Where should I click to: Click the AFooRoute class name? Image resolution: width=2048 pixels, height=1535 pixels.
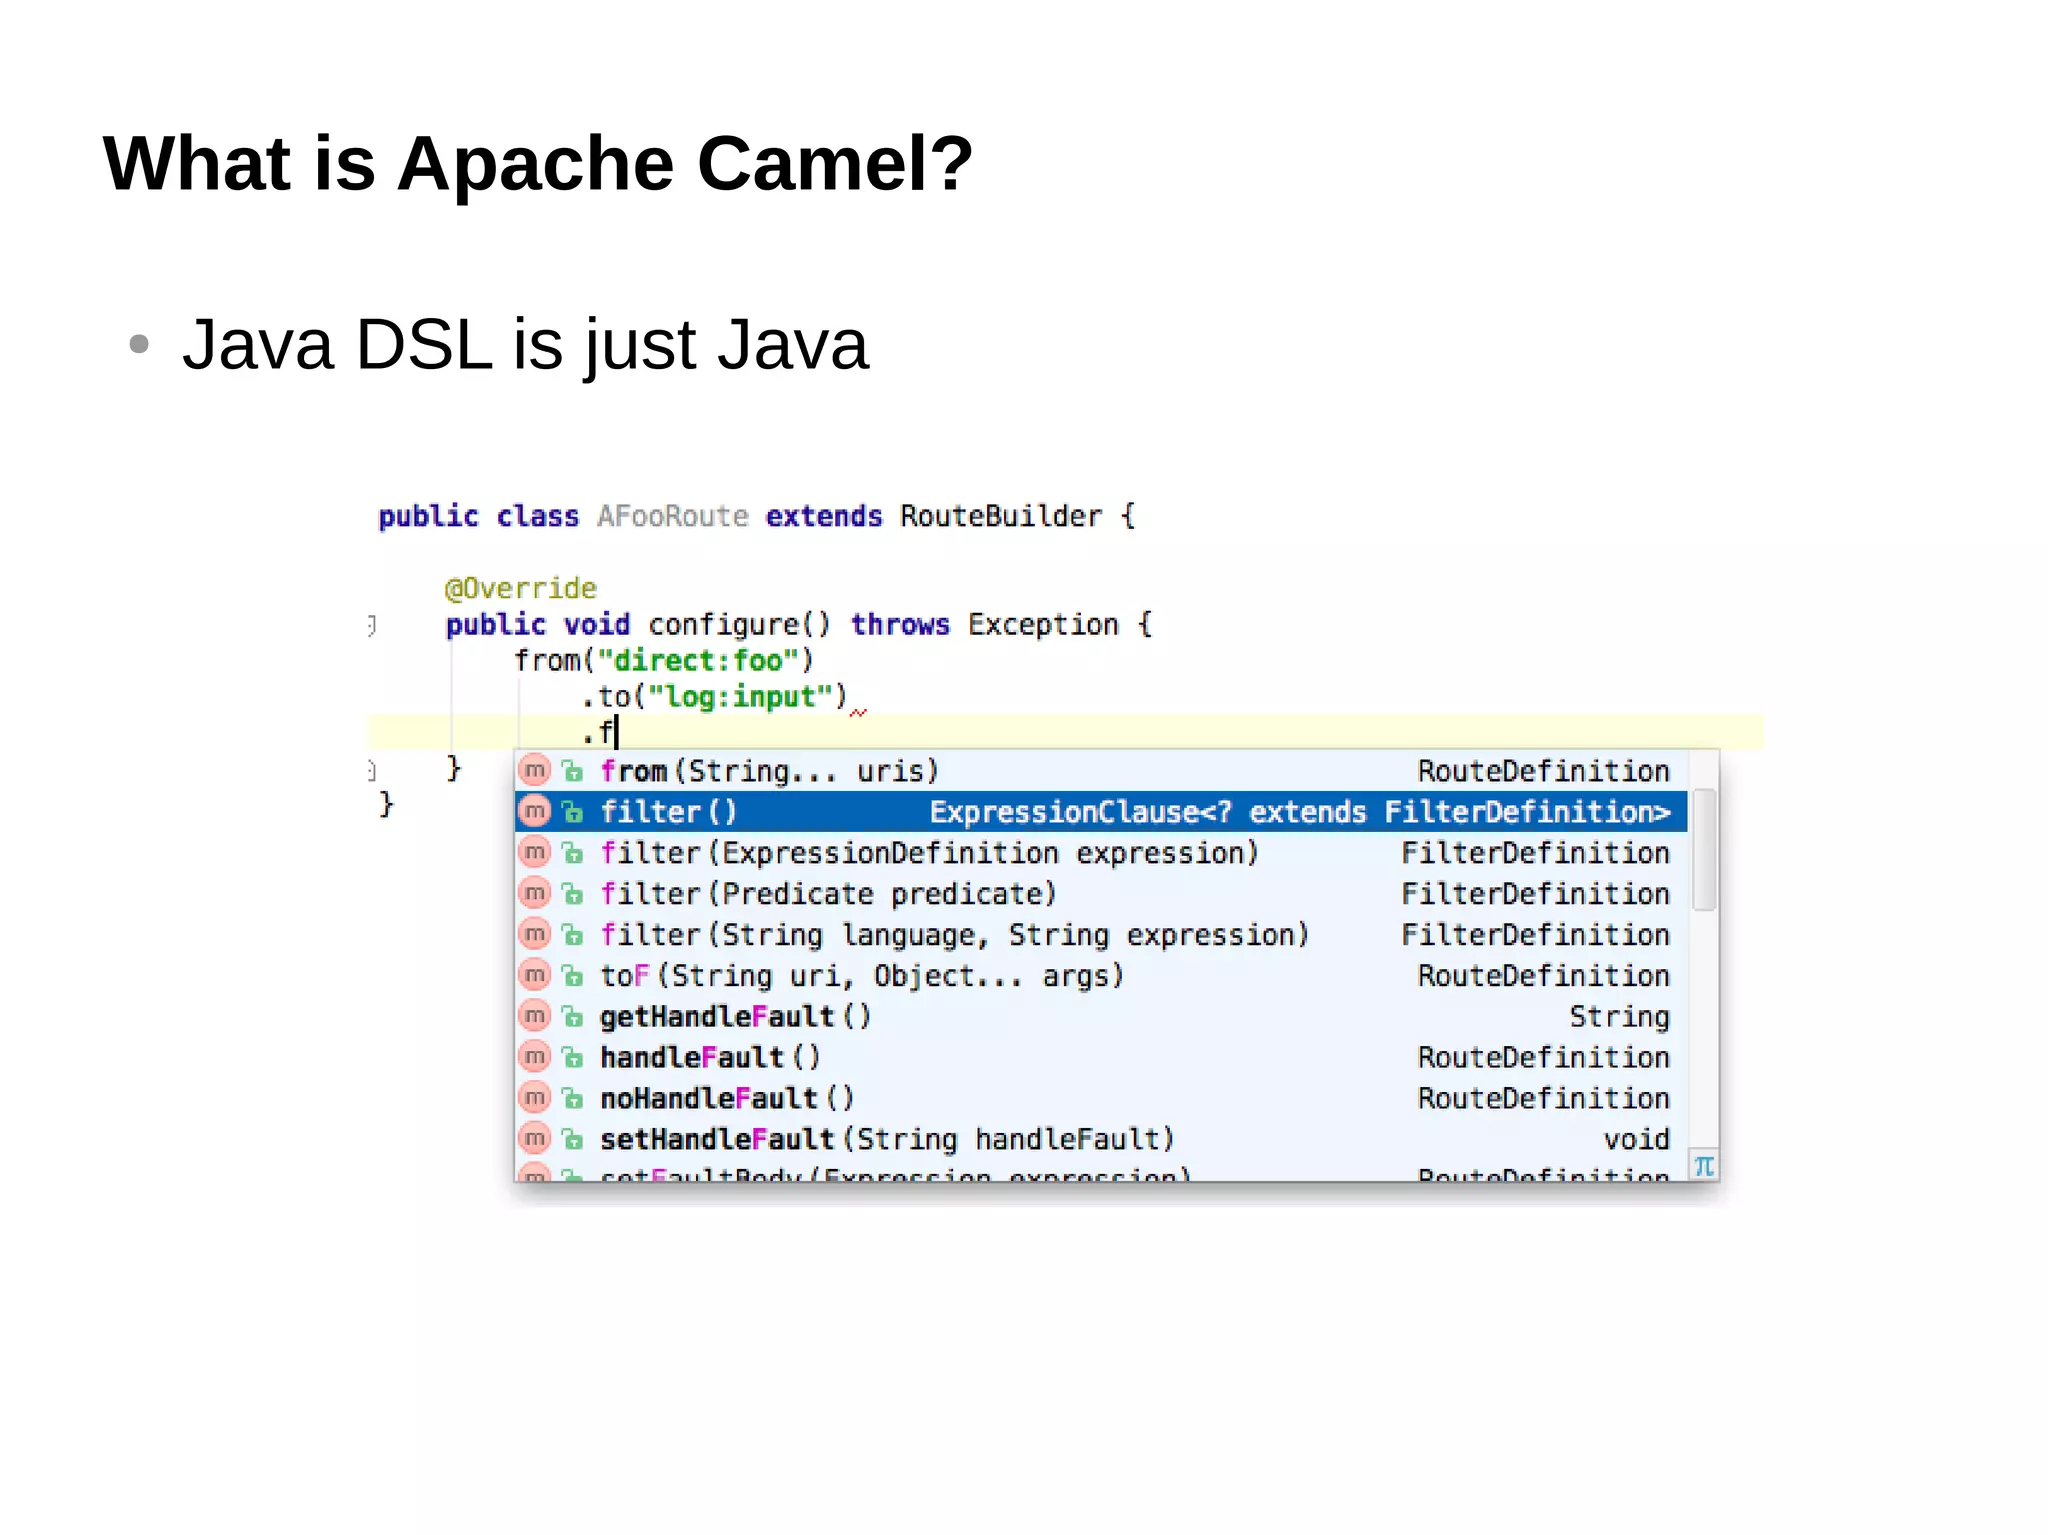[672, 516]
